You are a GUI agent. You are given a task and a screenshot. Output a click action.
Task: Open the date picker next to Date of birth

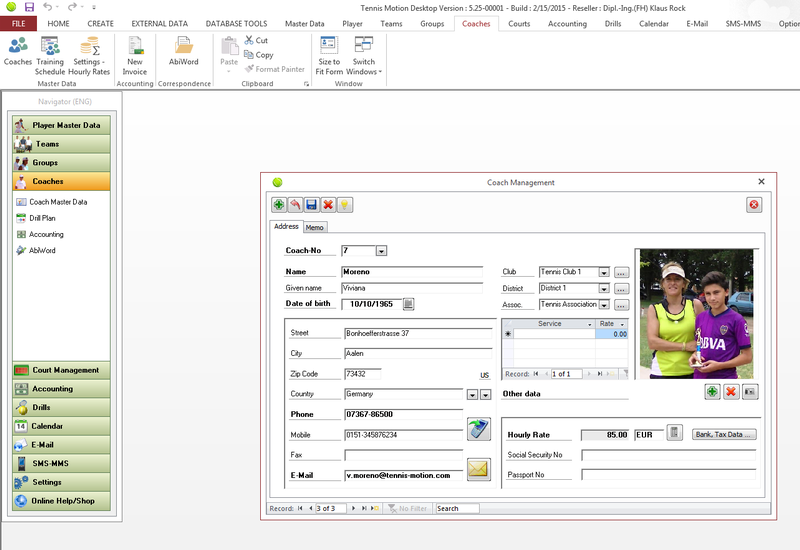click(x=408, y=304)
